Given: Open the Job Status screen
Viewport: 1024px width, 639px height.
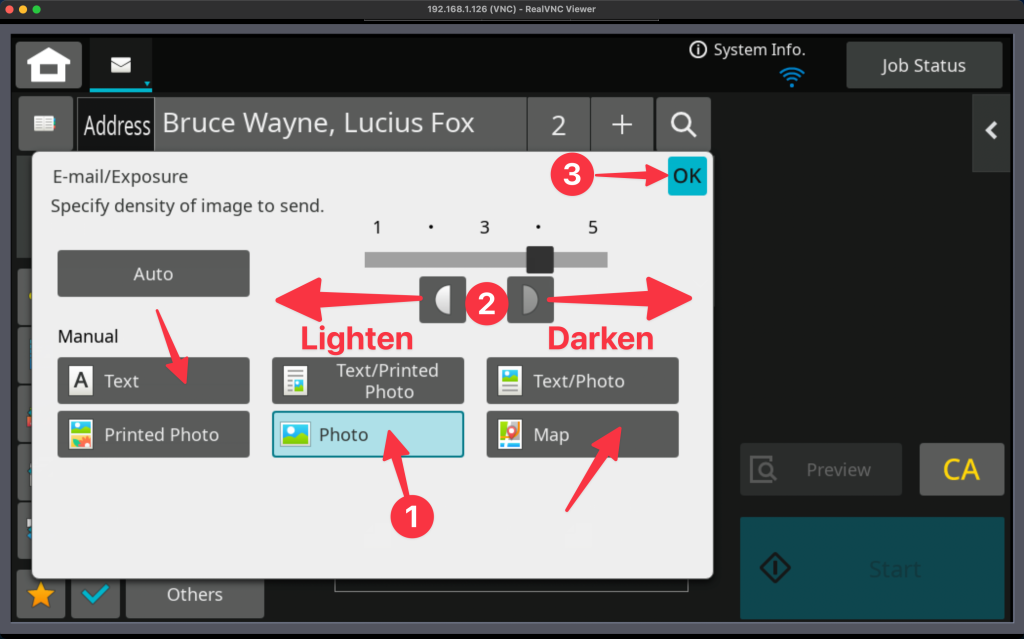Looking at the screenshot, I should (x=923, y=66).
